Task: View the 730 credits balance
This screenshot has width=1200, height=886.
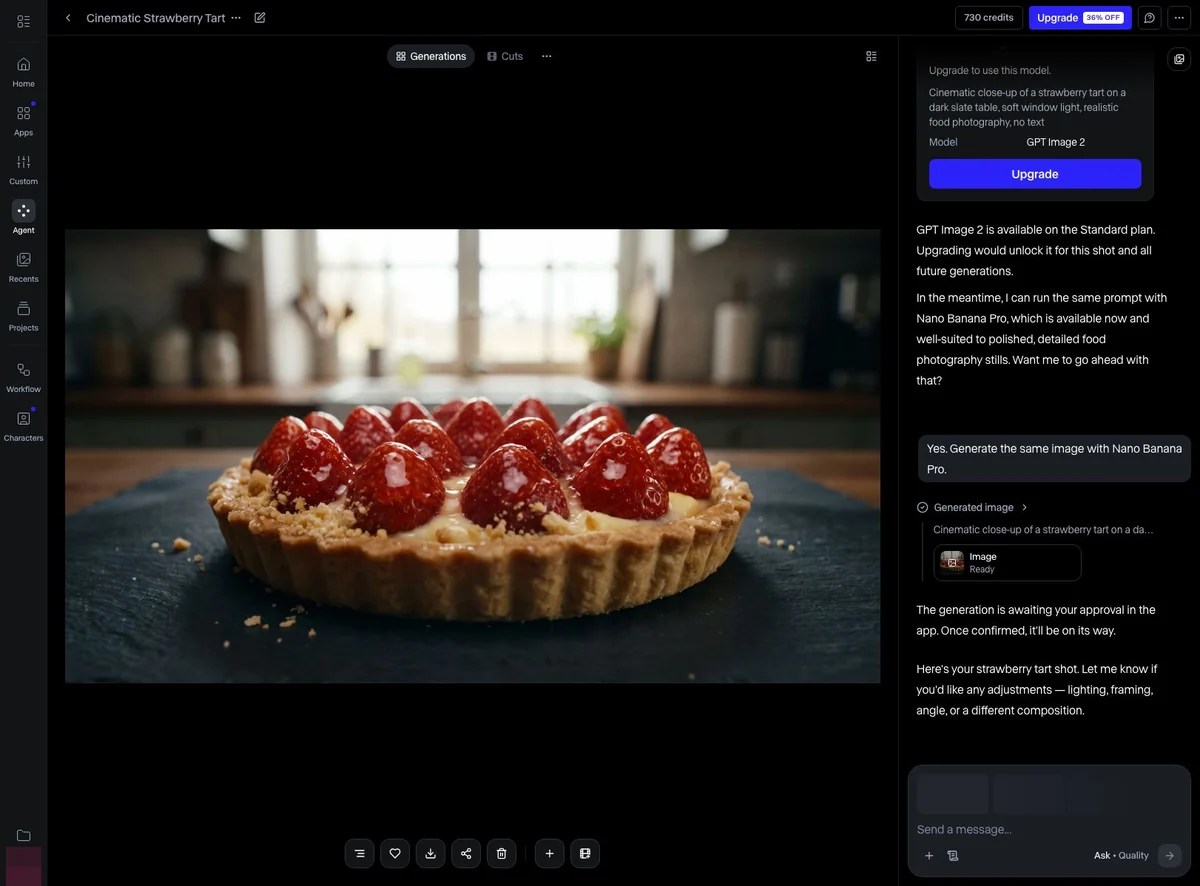Action: [x=989, y=18]
